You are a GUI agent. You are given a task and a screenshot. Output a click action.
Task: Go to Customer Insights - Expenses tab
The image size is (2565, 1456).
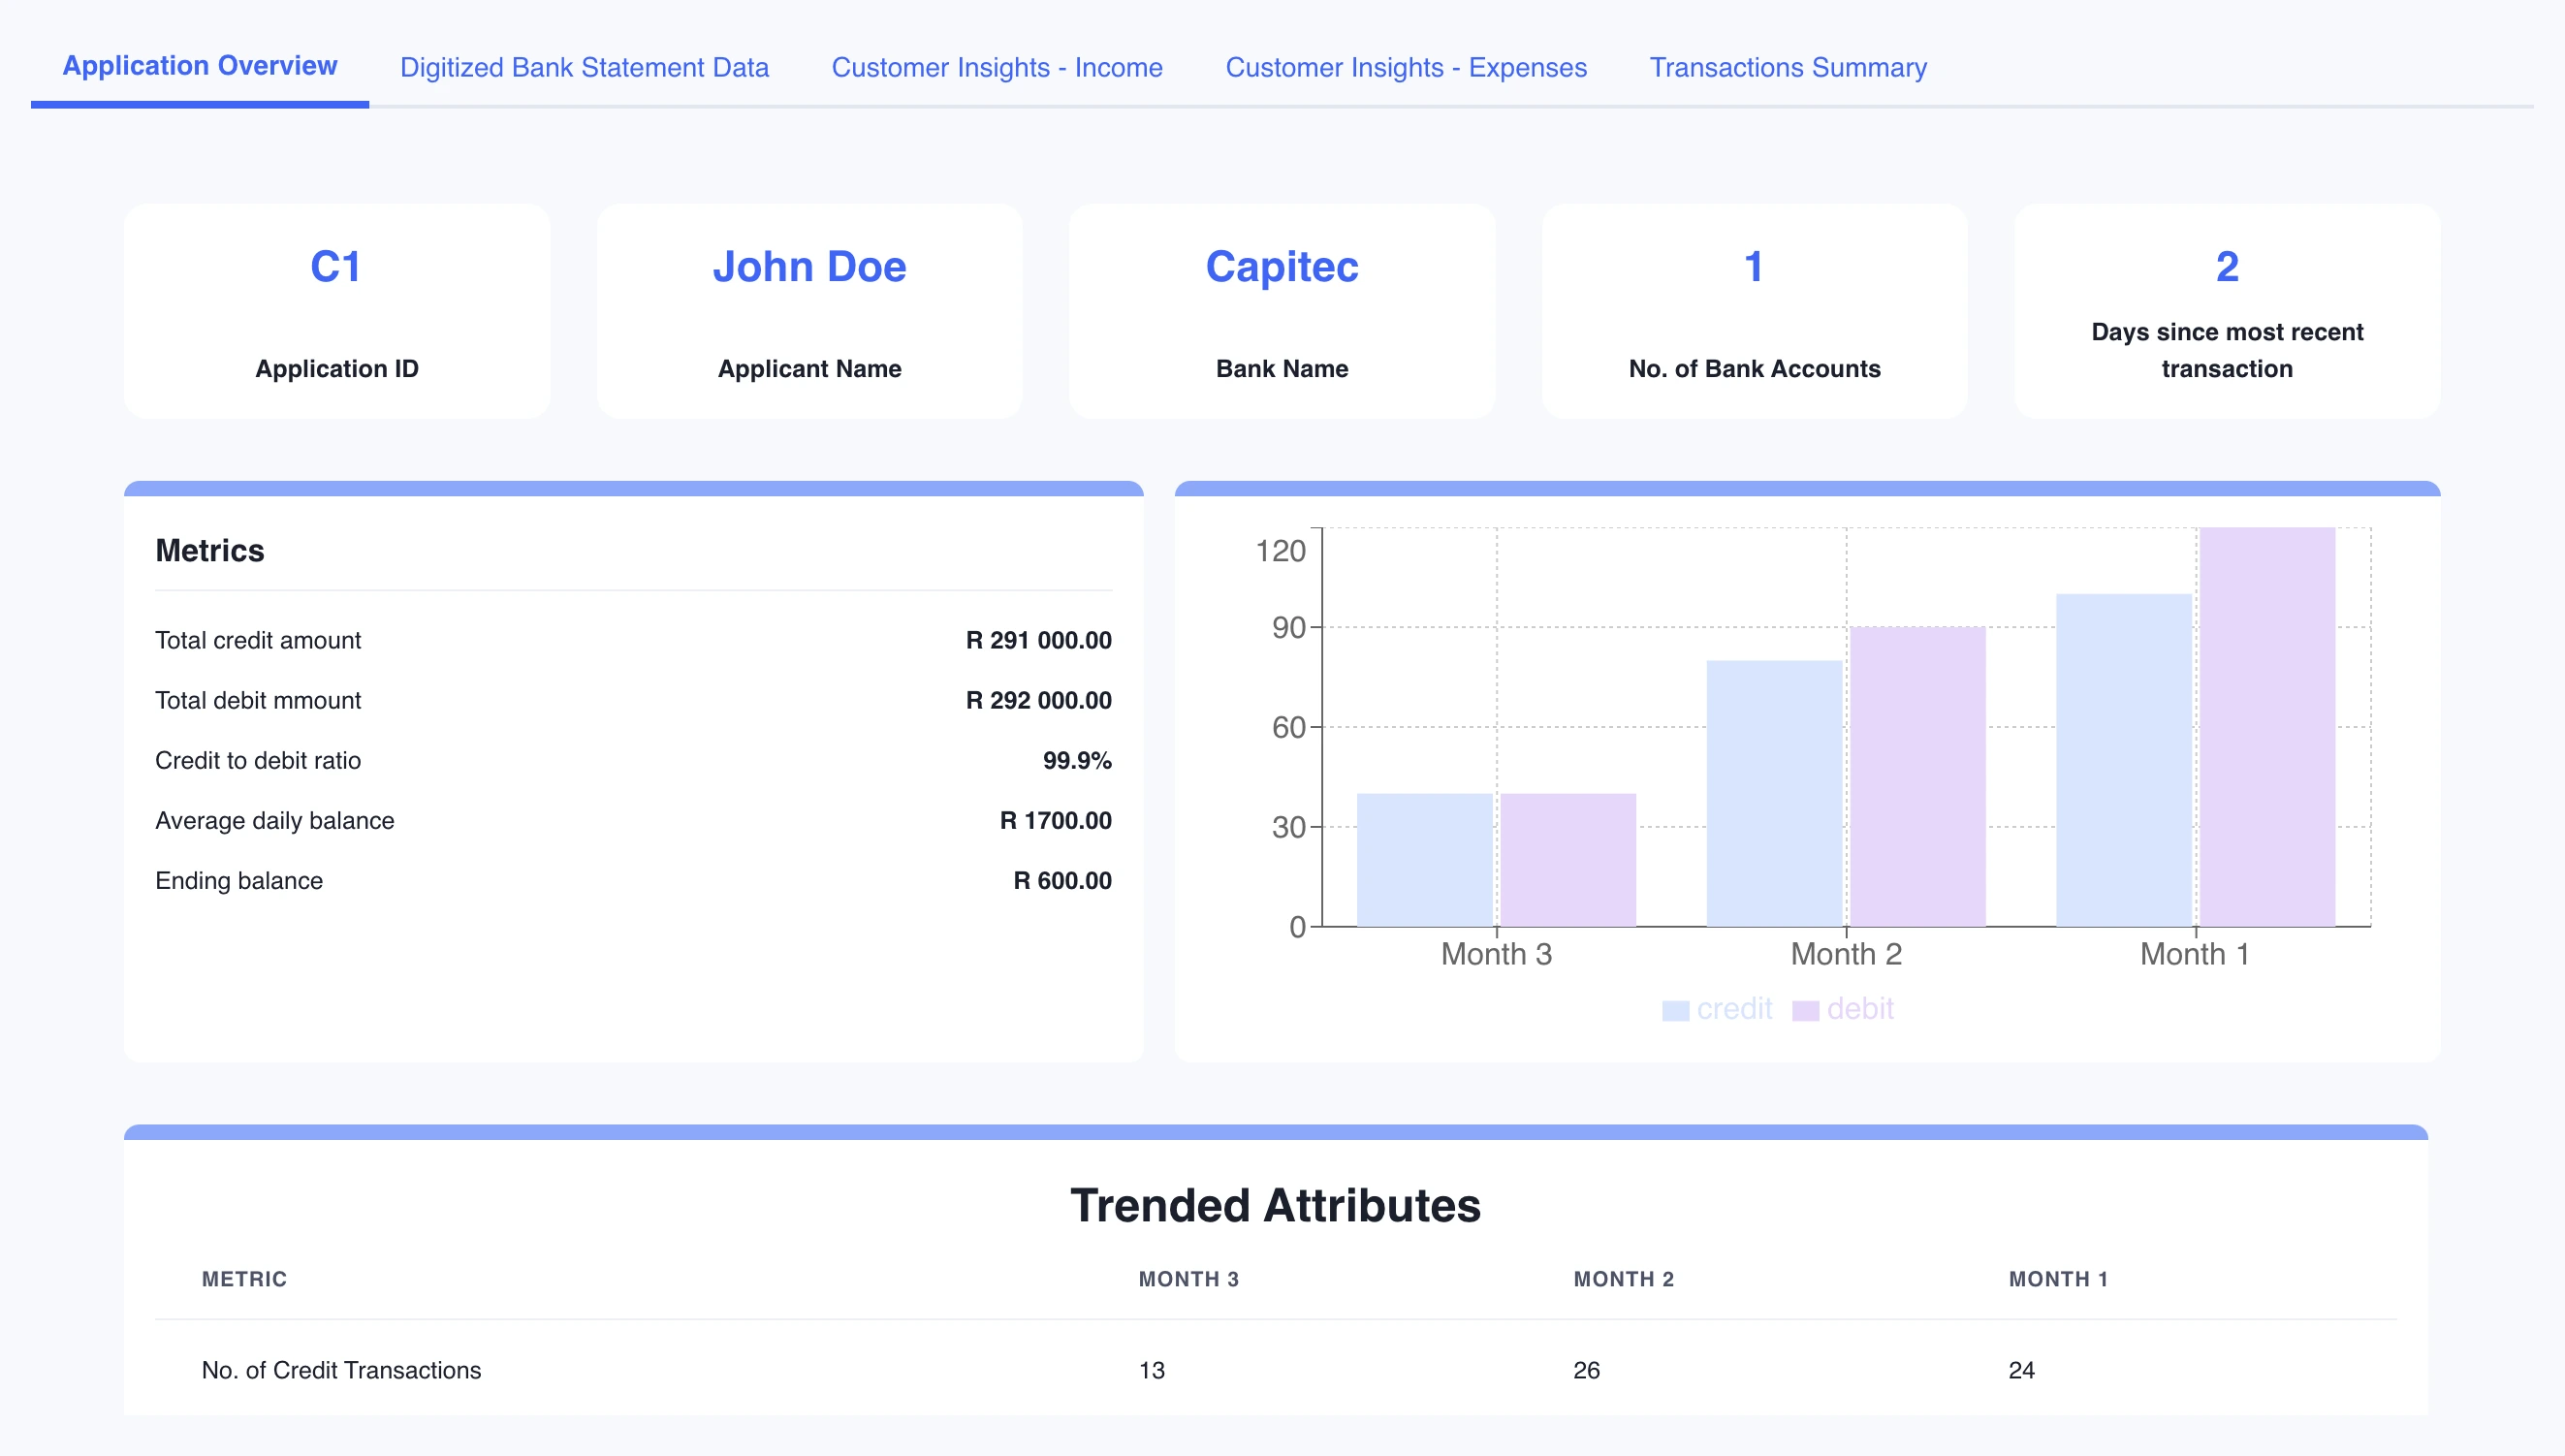(1406, 67)
